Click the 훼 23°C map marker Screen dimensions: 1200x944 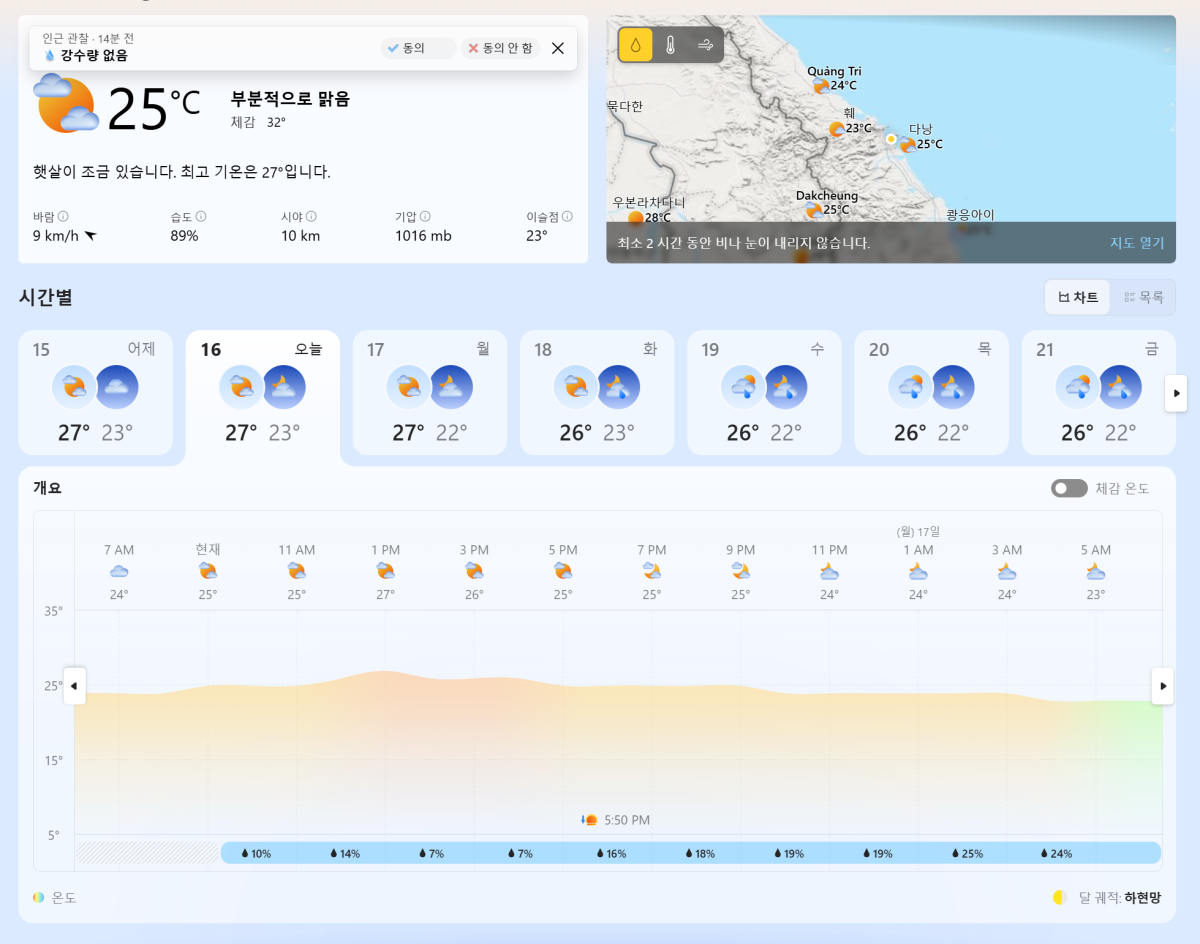coord(850,122)
